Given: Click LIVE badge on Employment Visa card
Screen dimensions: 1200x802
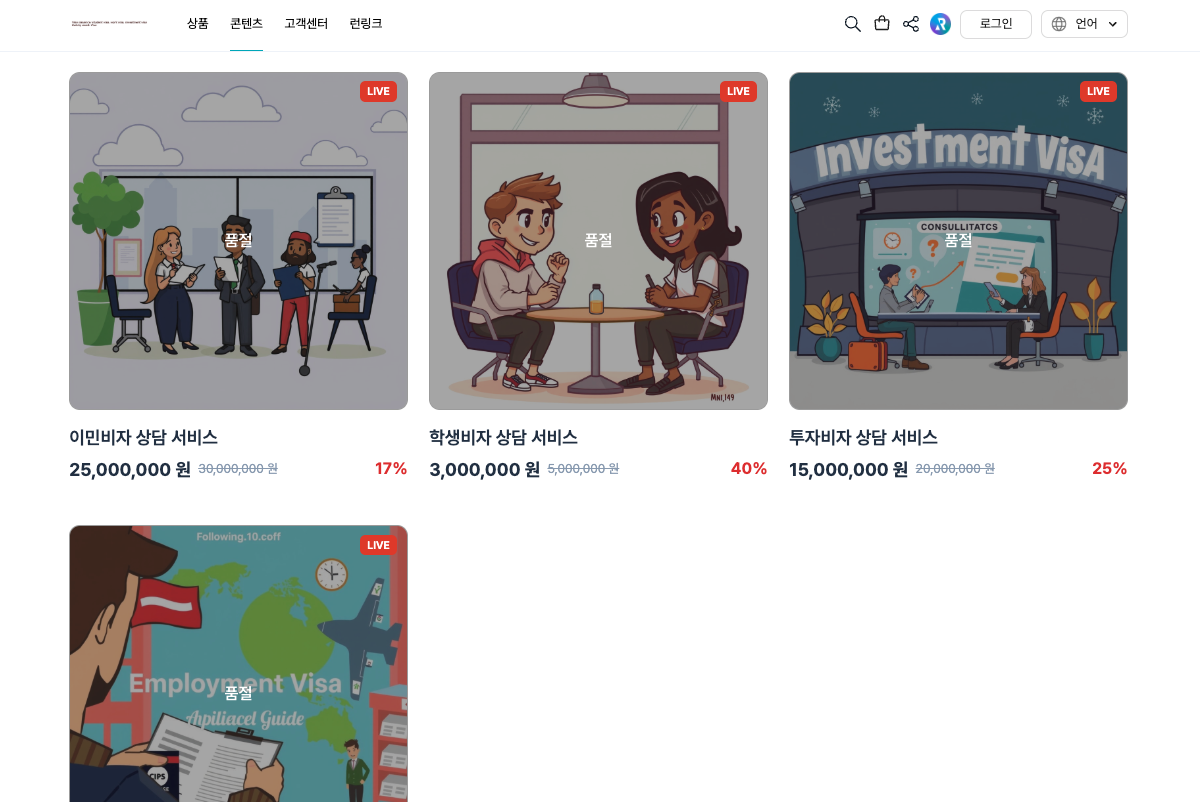Looking at the screenshot, I should 378,545.
